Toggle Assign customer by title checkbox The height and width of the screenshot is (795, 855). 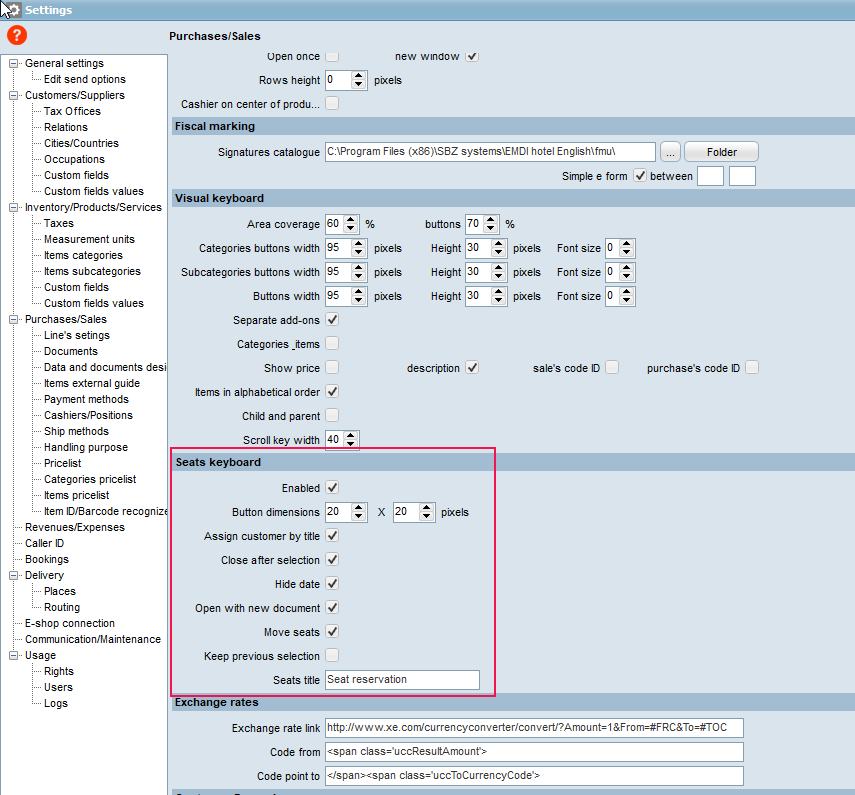click(x=332, y=535)
